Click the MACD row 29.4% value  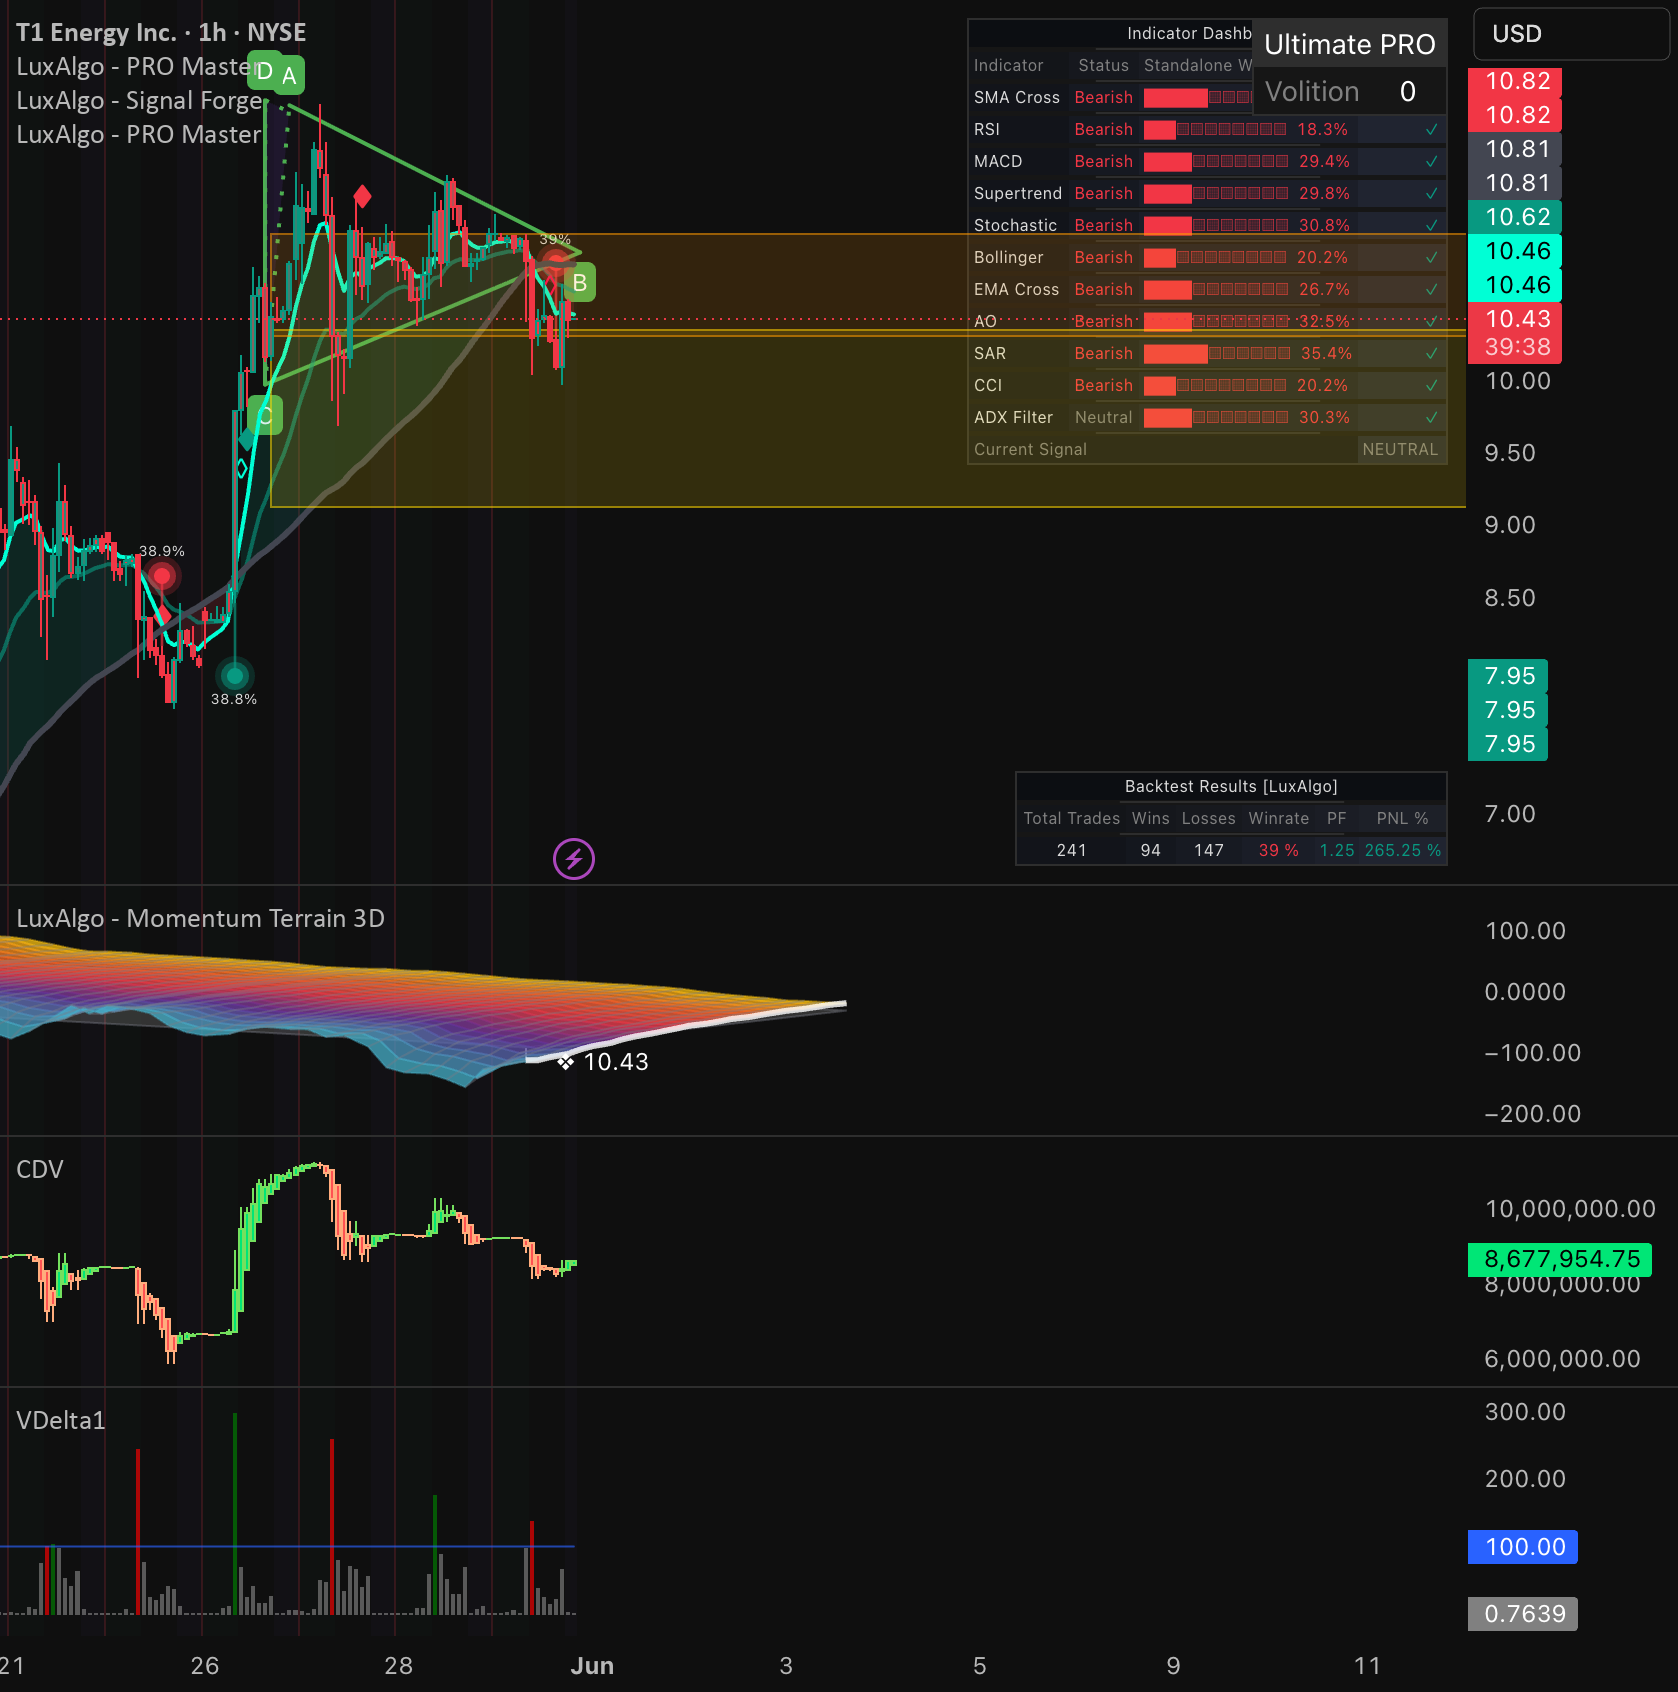click(x=1324, y=161)
